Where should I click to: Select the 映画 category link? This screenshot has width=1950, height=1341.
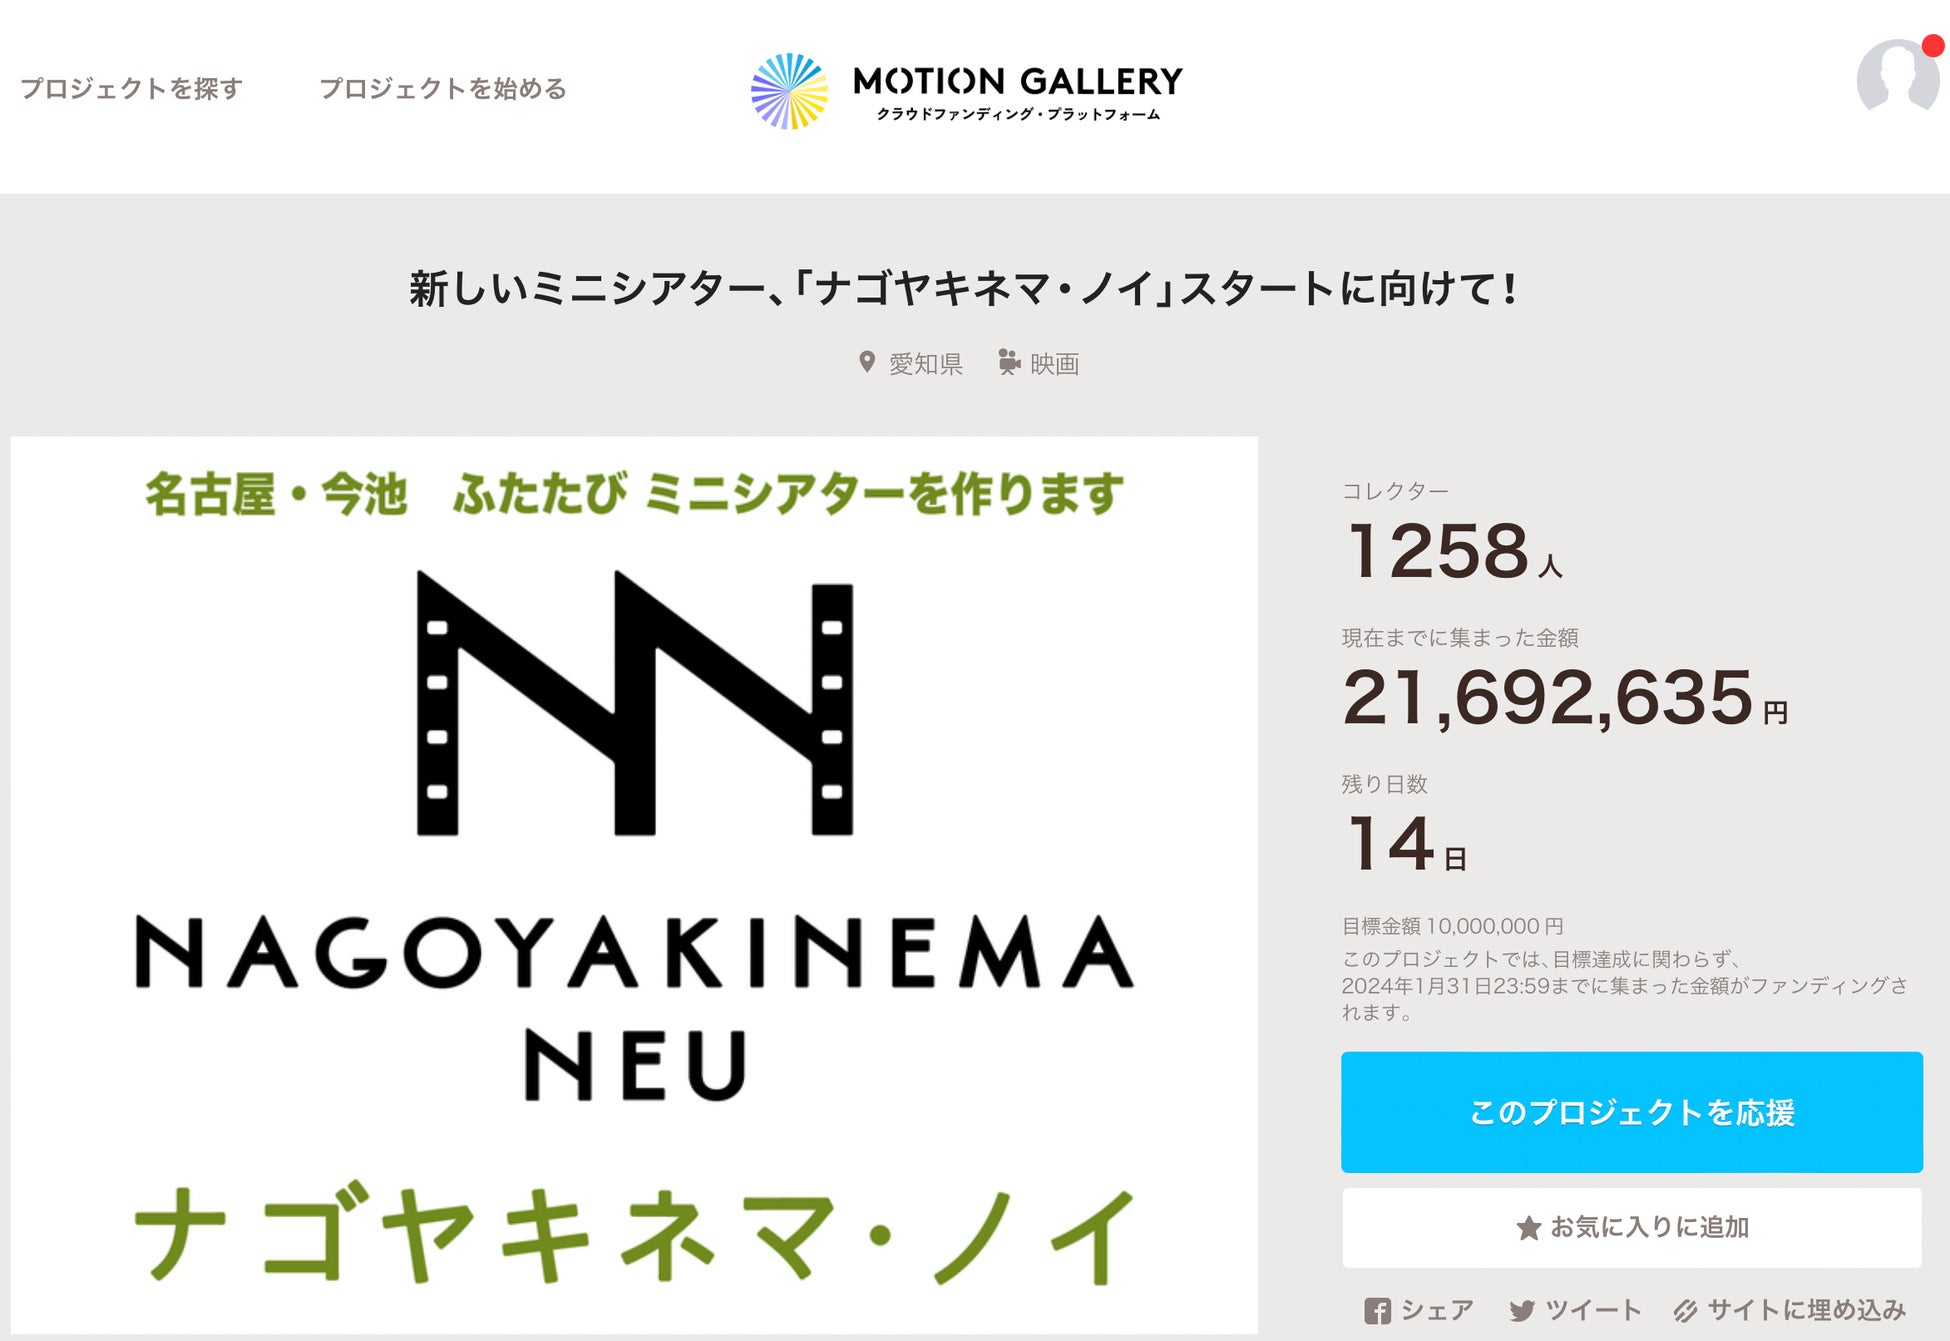coord(1054,363)
